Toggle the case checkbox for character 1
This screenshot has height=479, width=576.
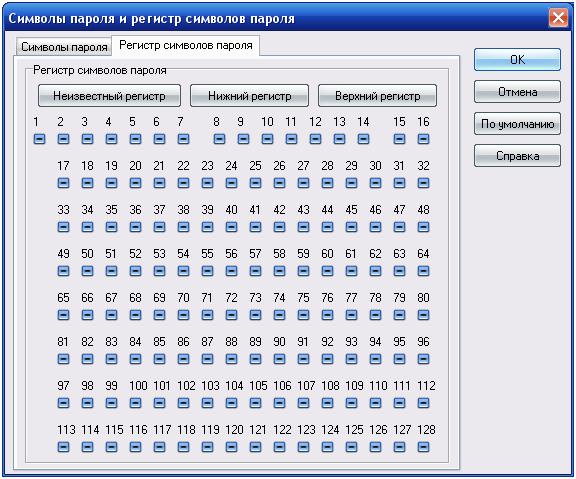point(40,139)
